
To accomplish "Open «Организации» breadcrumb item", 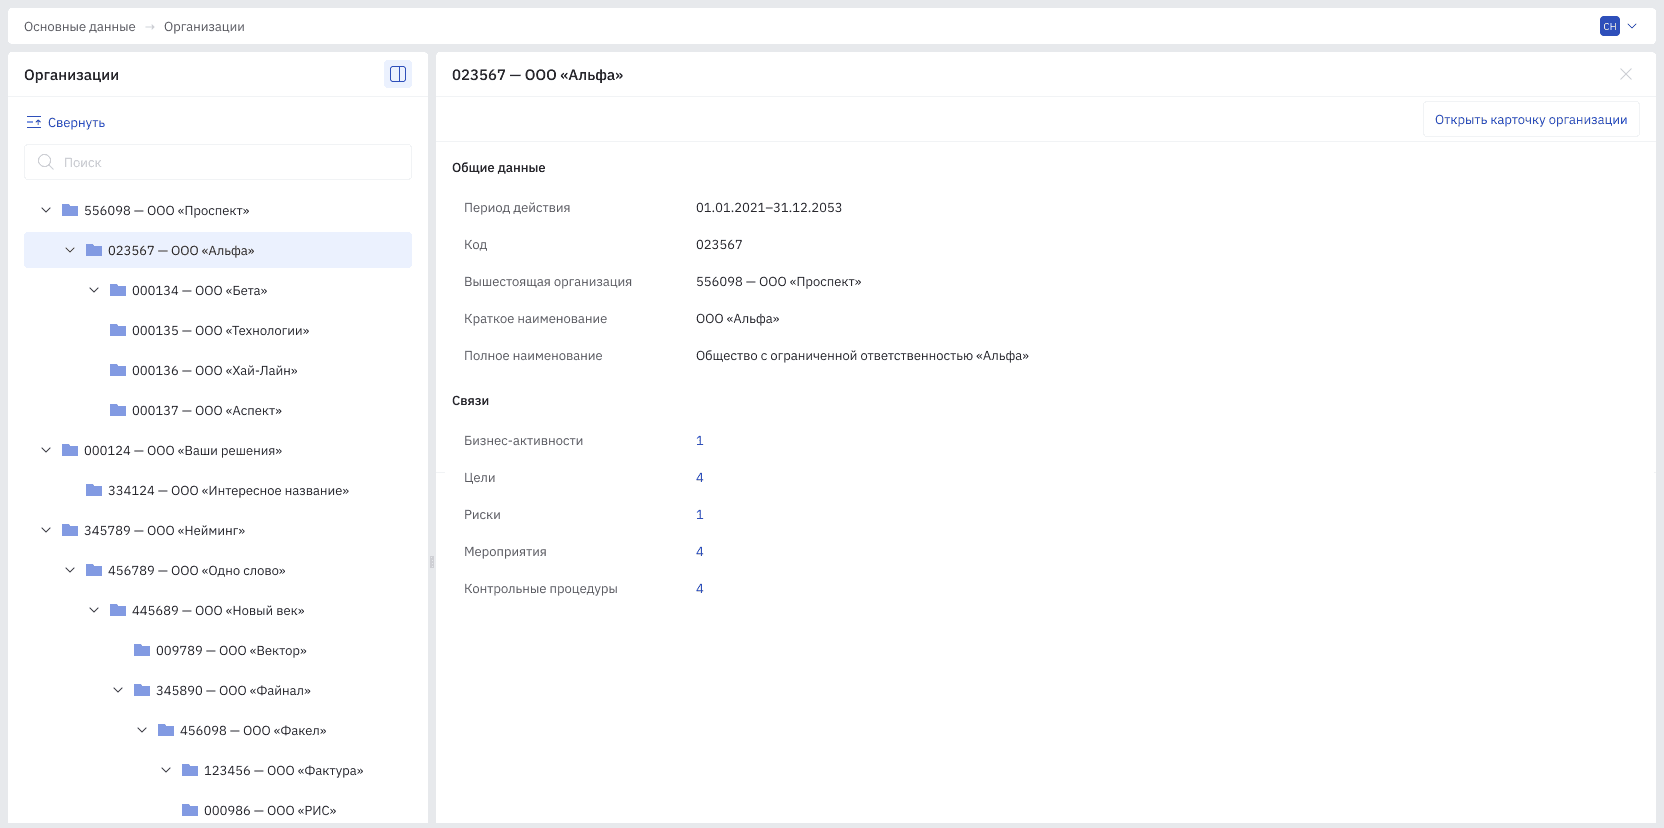I will (204, 27).
